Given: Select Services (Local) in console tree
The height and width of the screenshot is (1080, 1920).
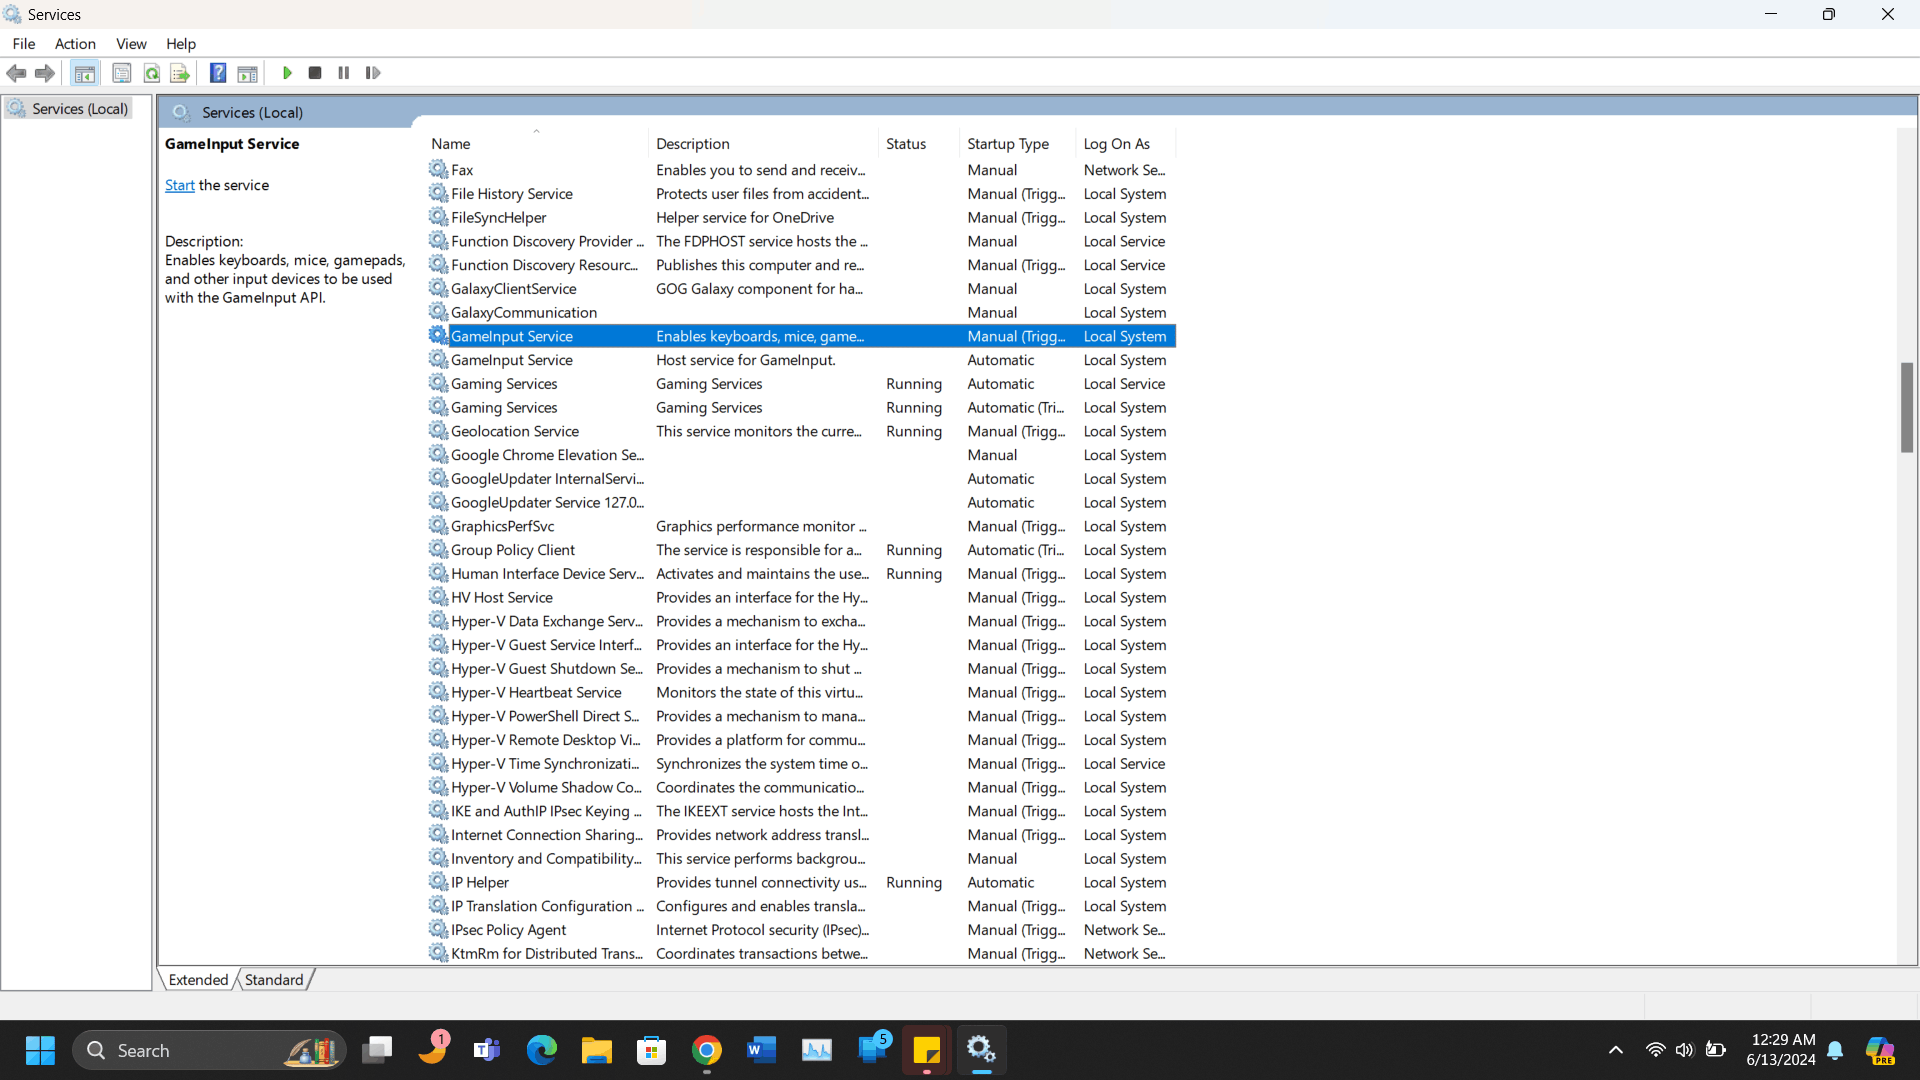Looking at the screenshot, I should click(x=79, y=109).
